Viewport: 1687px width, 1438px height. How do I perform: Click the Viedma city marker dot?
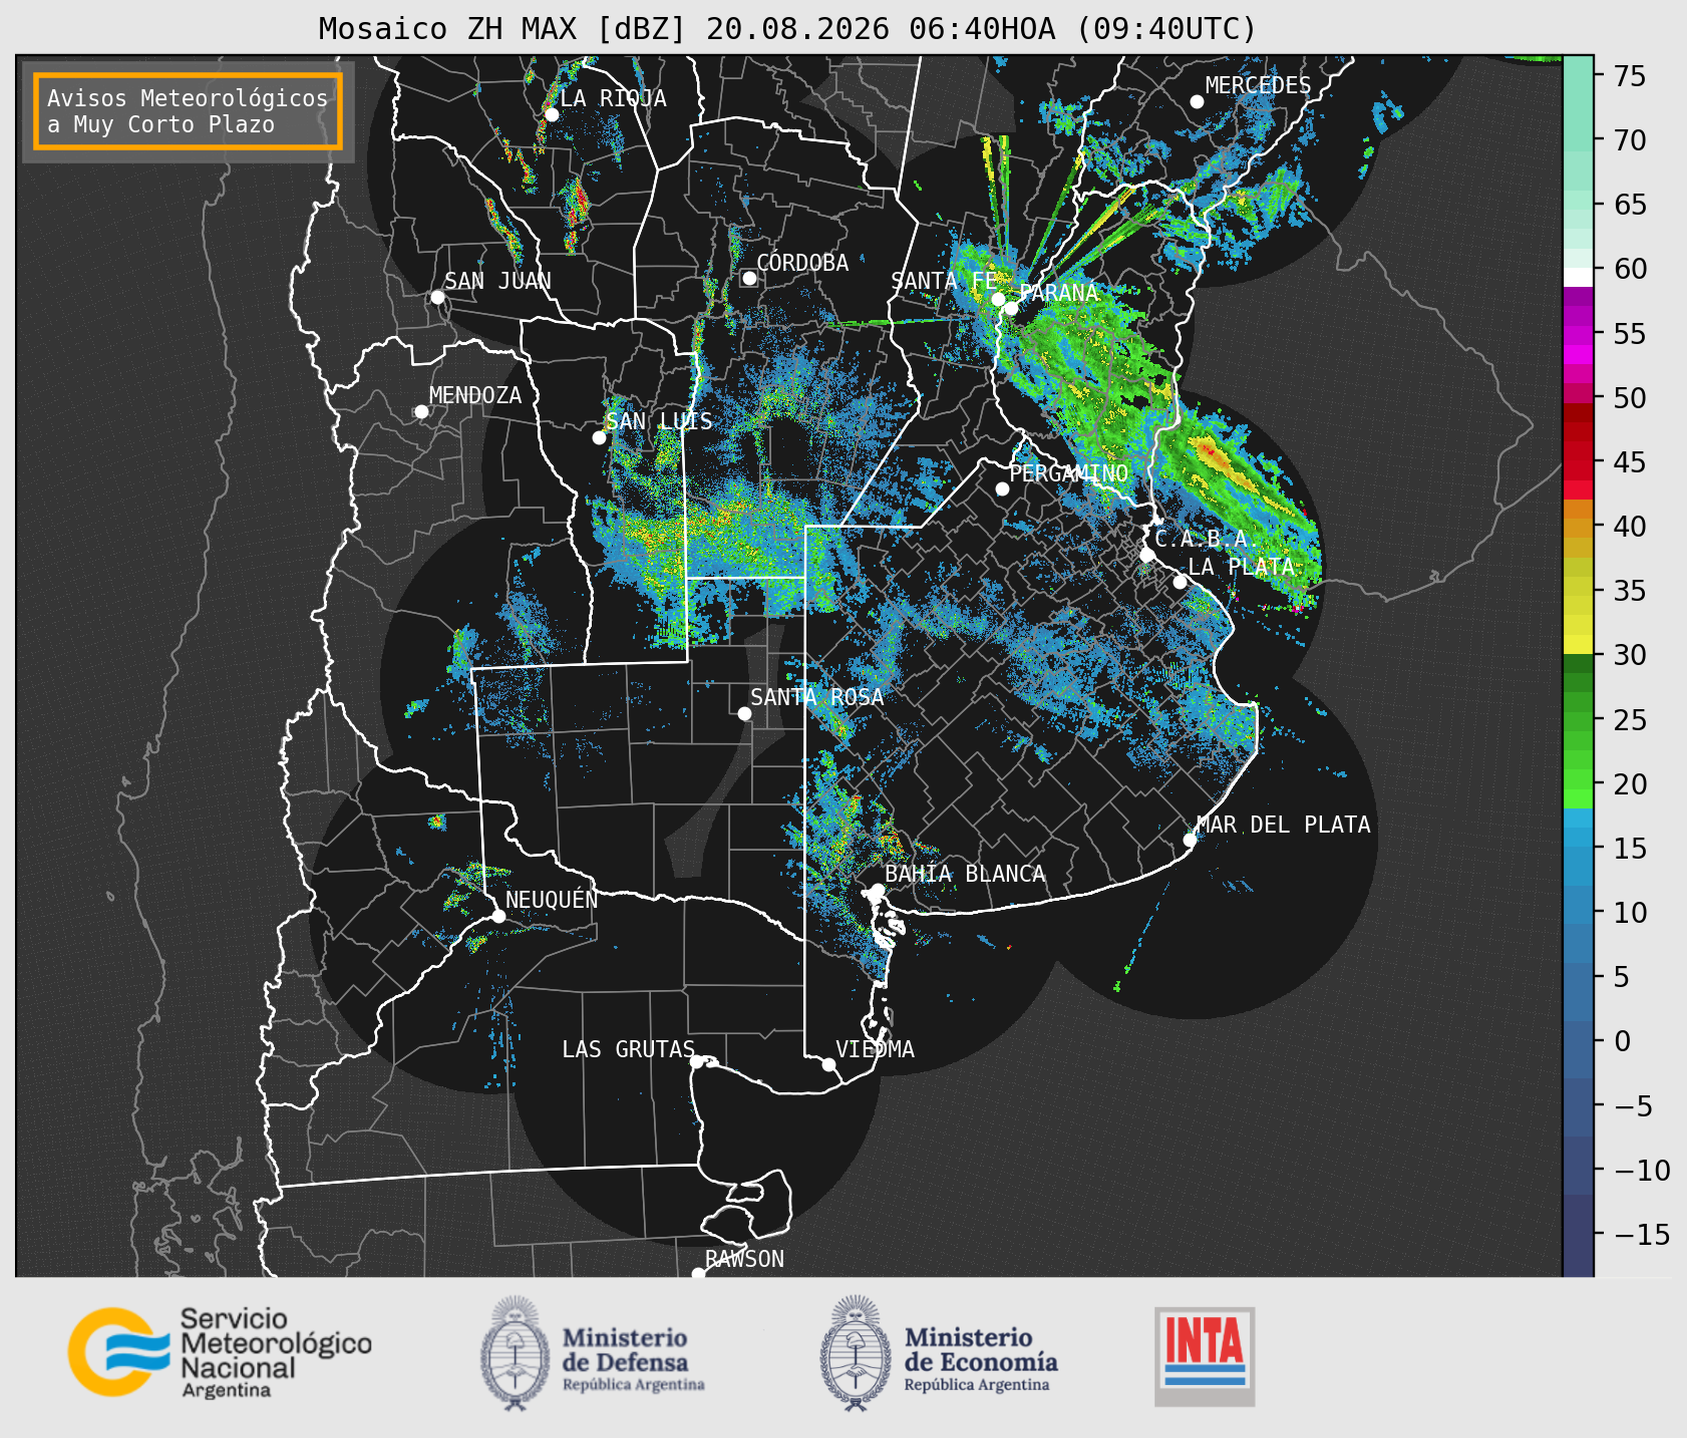tap(829, 1064)
